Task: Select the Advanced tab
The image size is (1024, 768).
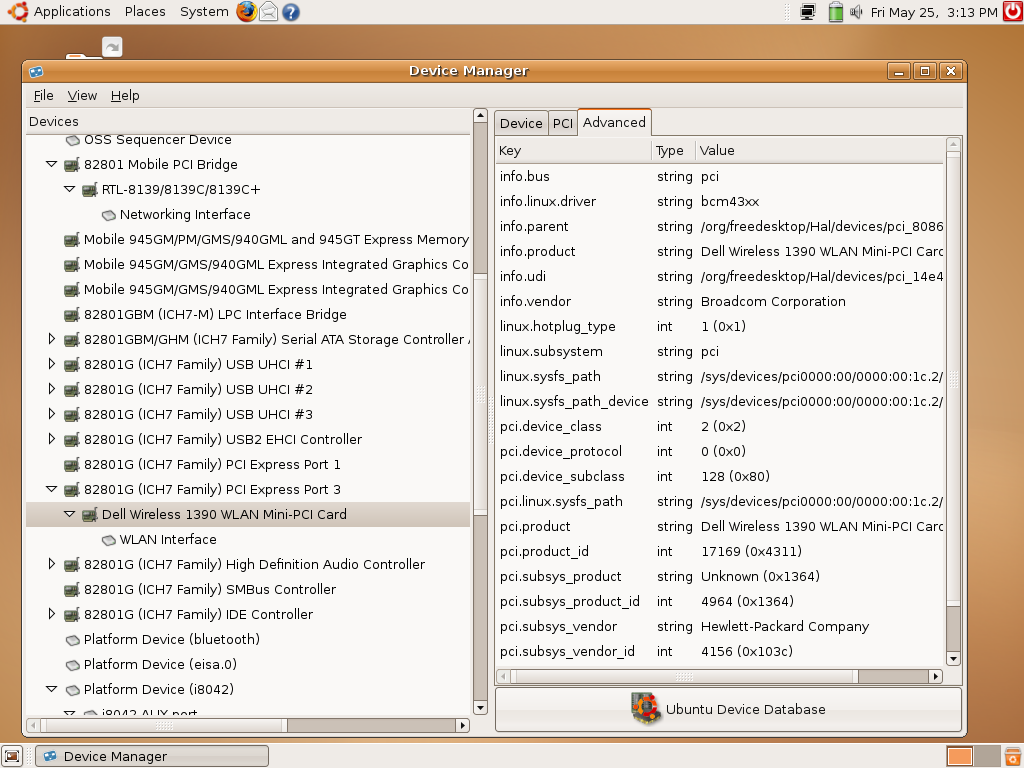Action: coord(614,122)
